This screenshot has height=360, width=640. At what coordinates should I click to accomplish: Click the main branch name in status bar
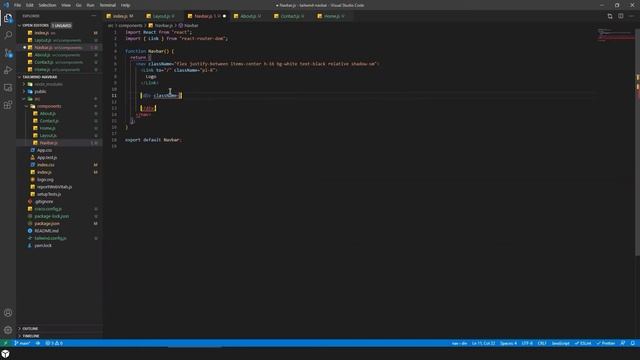[x=22, y=343]
